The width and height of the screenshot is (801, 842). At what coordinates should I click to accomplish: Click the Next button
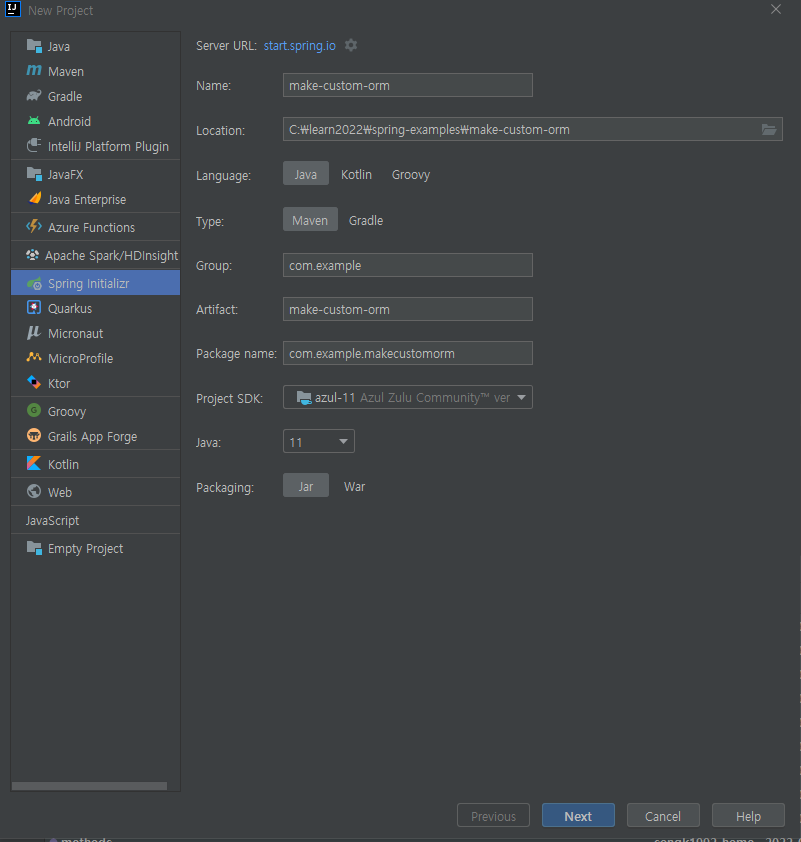point(578,816)
